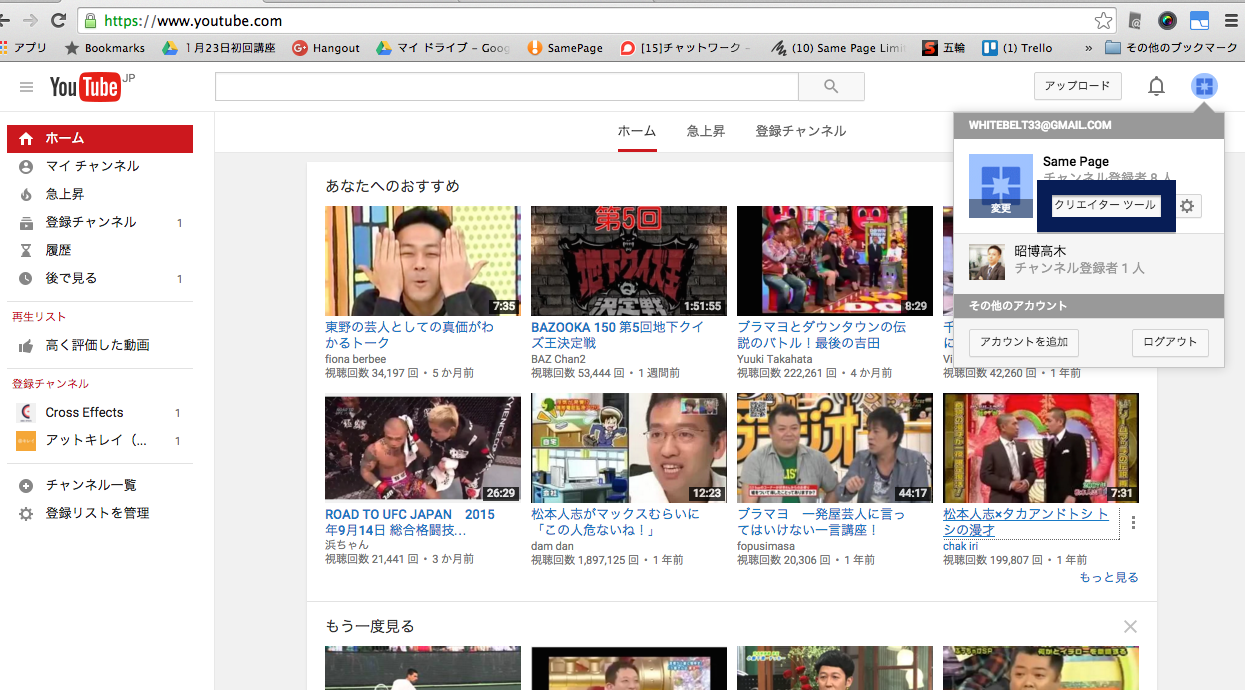
Task: Open the Trello bookmark
Action: click(x=1017, y=48)
